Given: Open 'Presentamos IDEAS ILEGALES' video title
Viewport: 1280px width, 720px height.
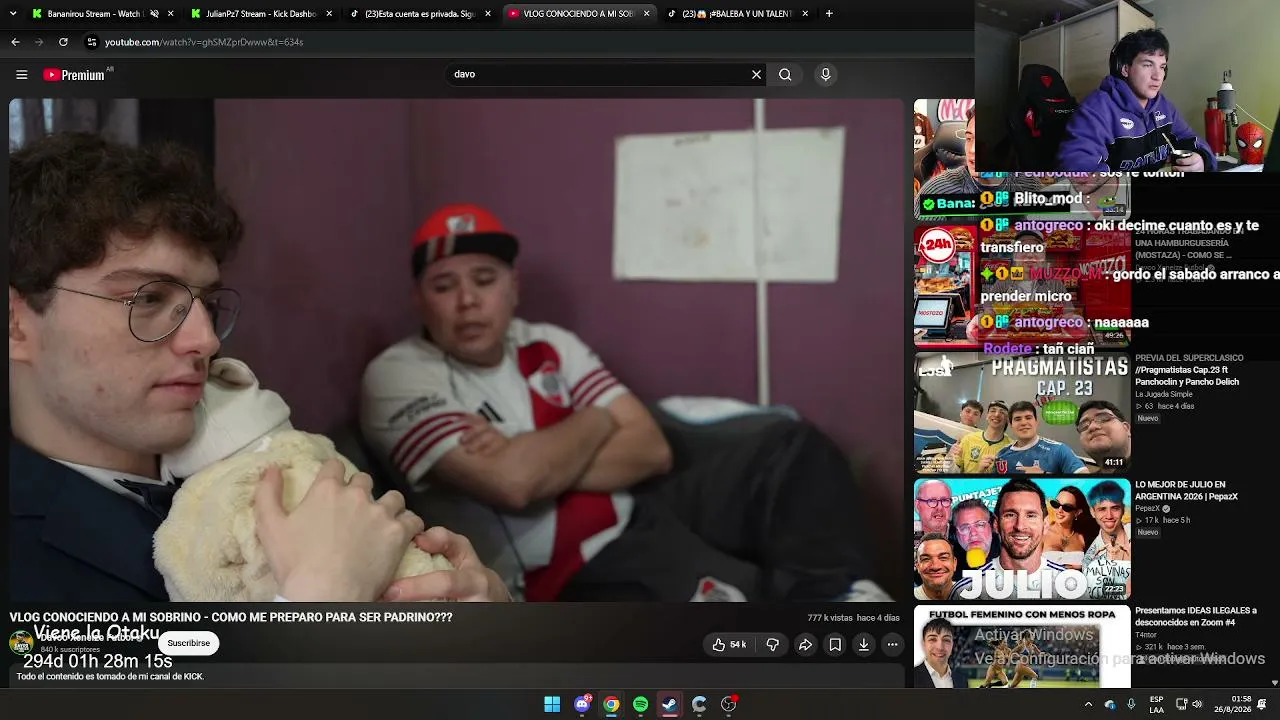Looking at the screenshot, I should [x=1196, y=616].
